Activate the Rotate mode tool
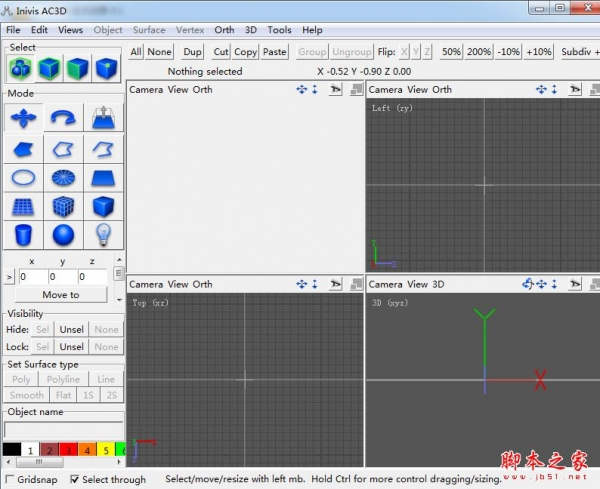This screenshot has height=489, width=600. [x=64, y=118]
